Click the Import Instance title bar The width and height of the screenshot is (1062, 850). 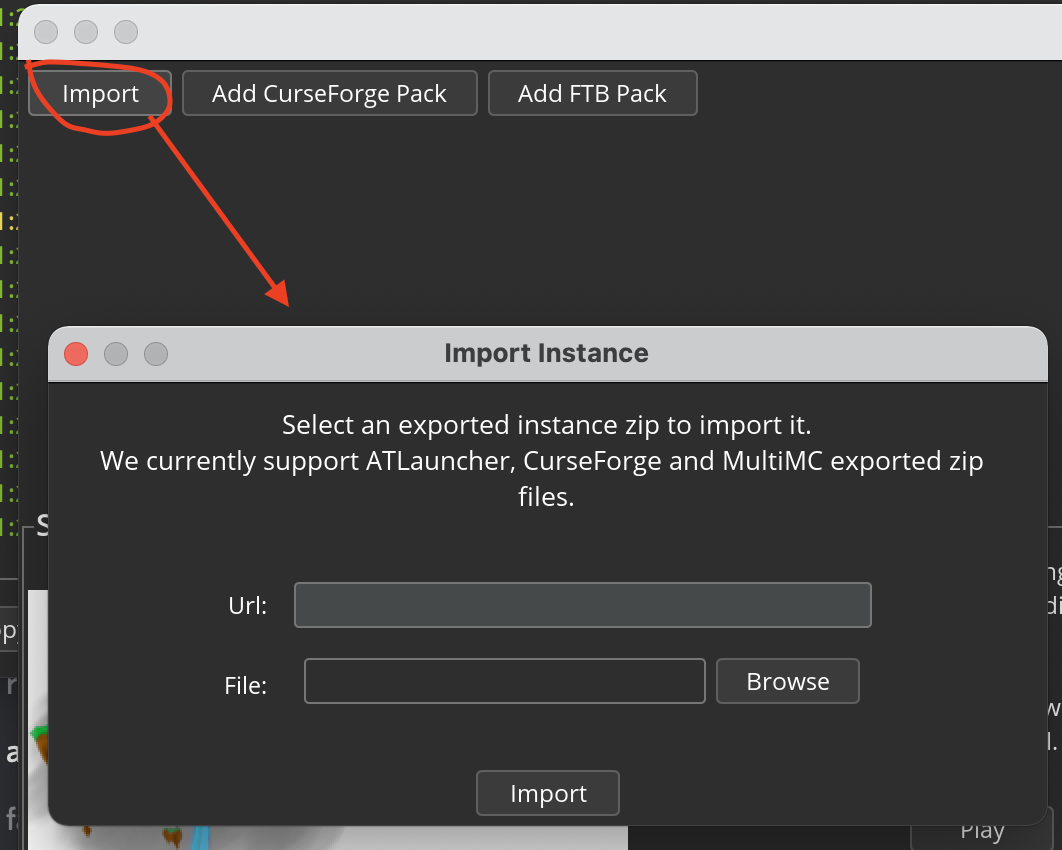[547, 352]
